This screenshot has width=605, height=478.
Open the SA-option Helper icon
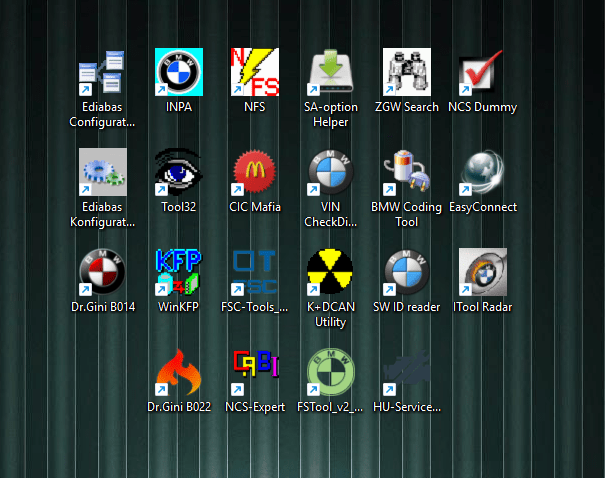pos(331,72)
